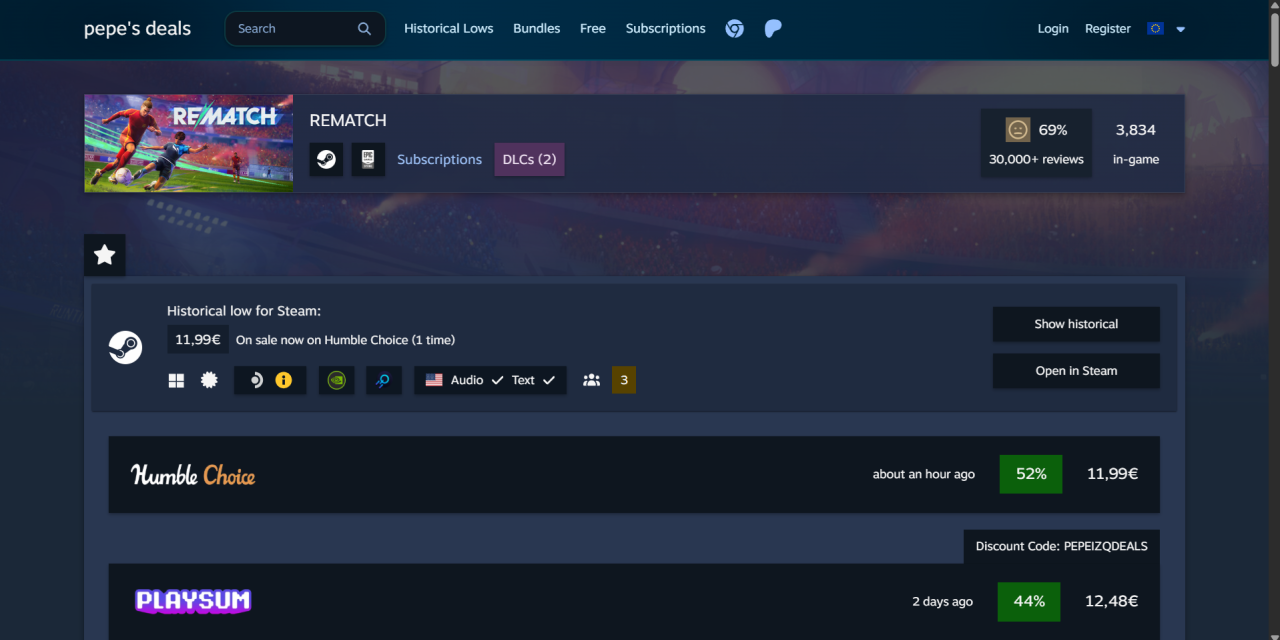Click the Chrome extension icon in header
Viewport: 1280px width, 640px height.
pyautogui.click(x=734, y=29)
